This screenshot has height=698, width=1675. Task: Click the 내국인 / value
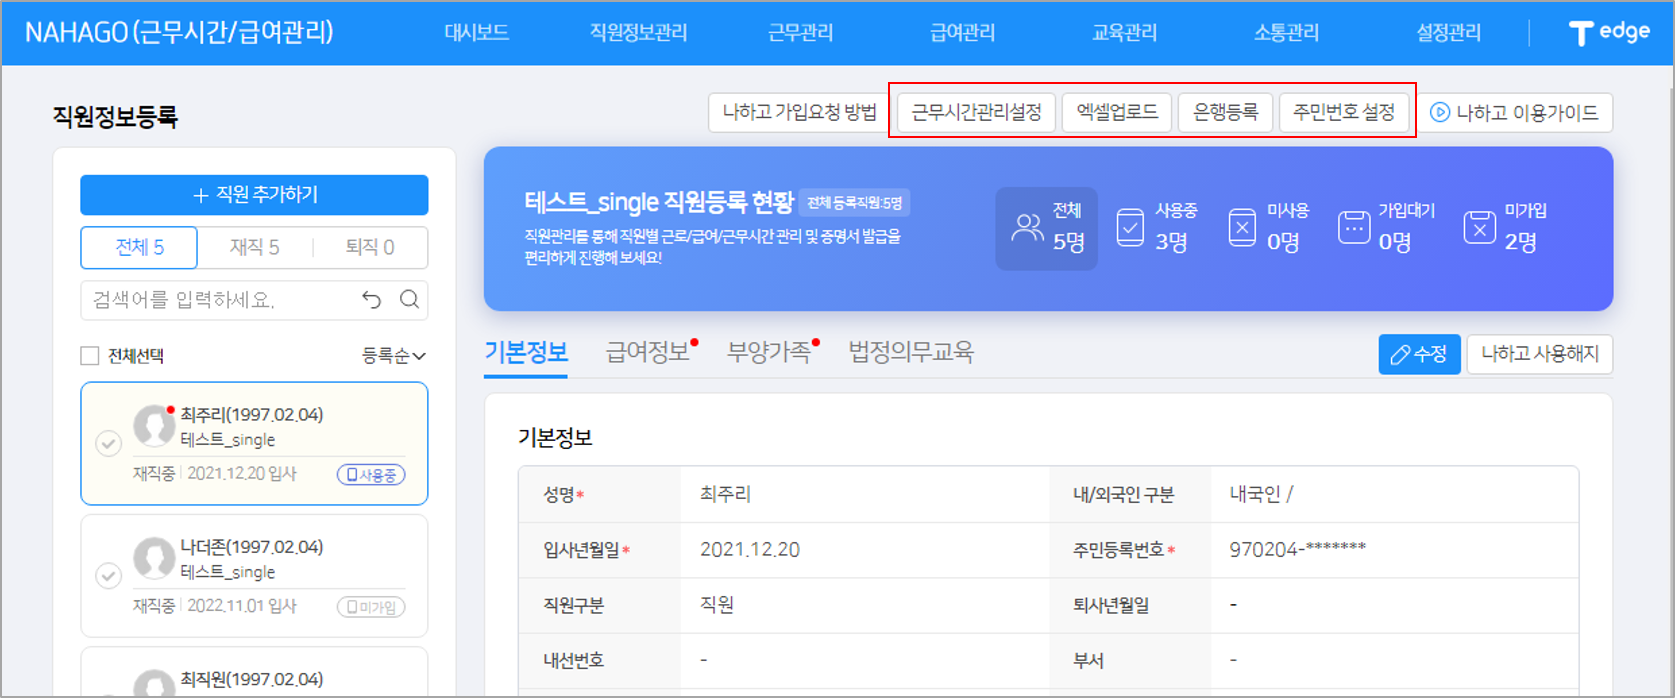coord(1261,494)
